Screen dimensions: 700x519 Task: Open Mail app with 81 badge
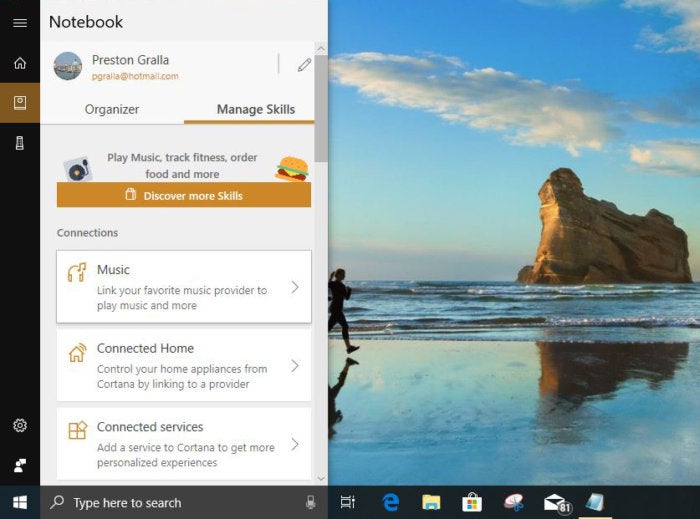point(557,503)
